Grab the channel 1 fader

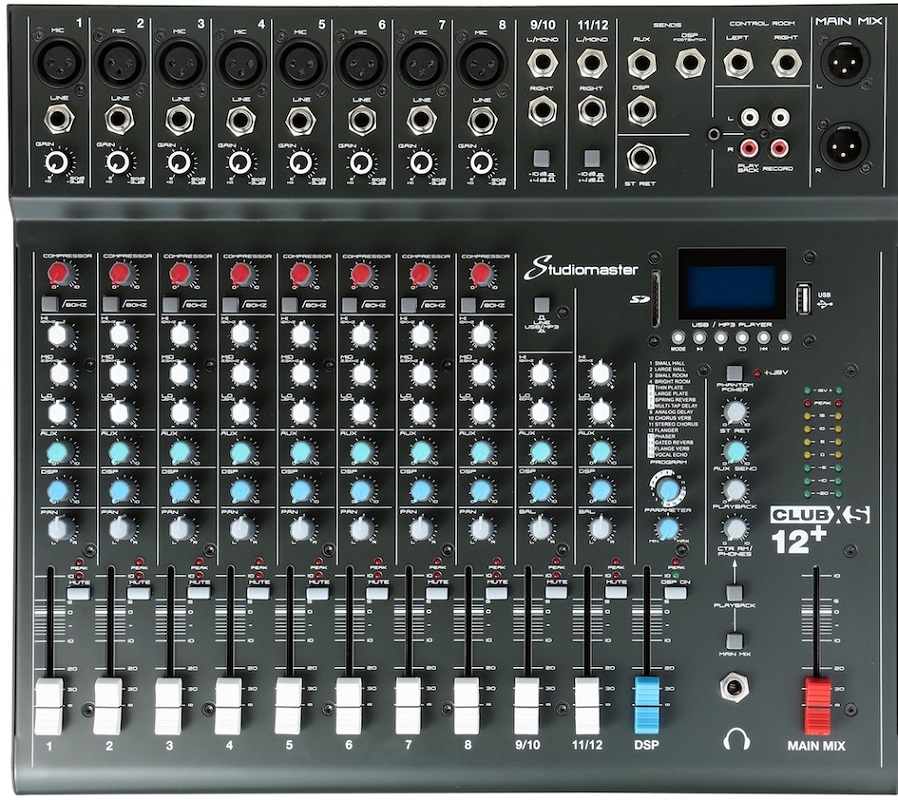[49, 706]
